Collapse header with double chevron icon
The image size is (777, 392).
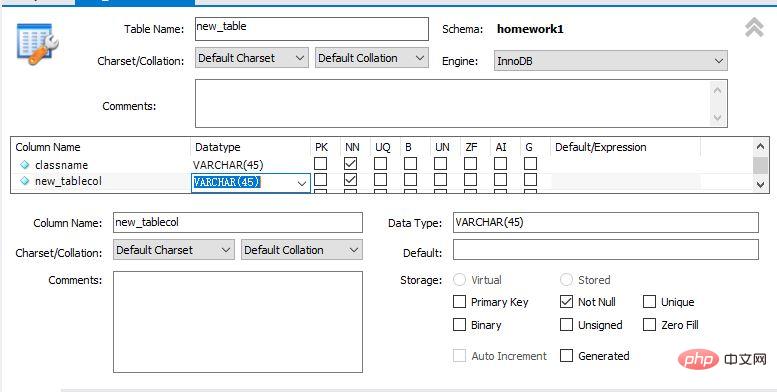(x=754, y=27)
